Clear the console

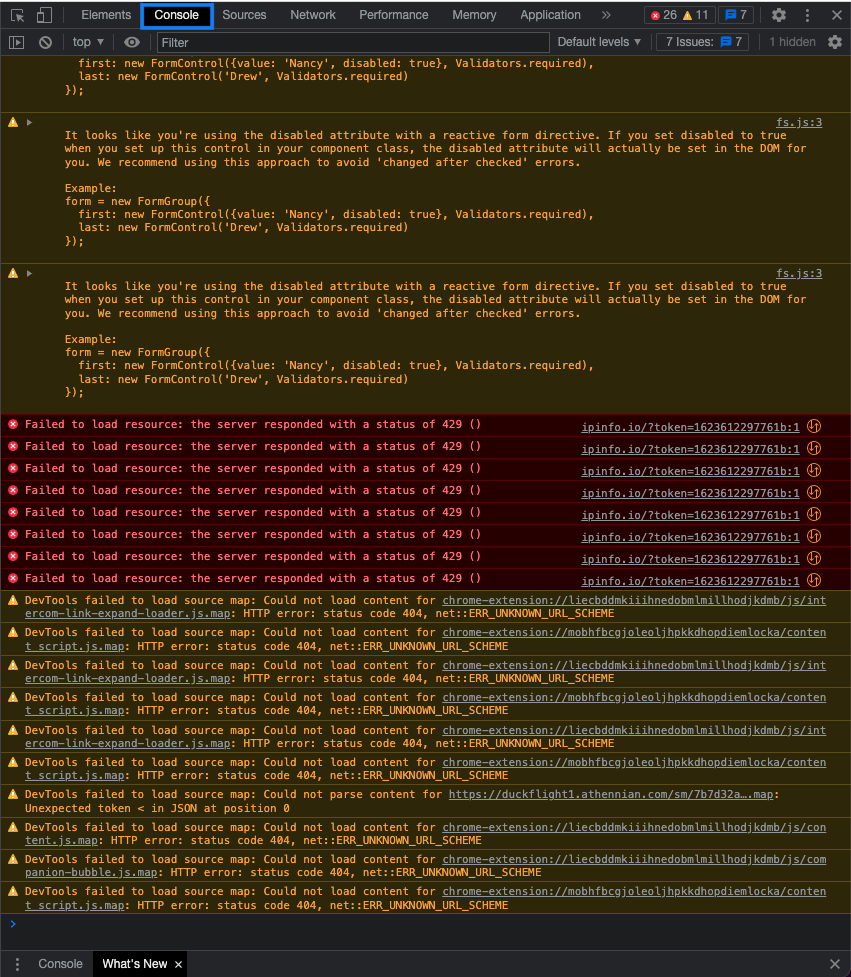[x=45, y=42]
